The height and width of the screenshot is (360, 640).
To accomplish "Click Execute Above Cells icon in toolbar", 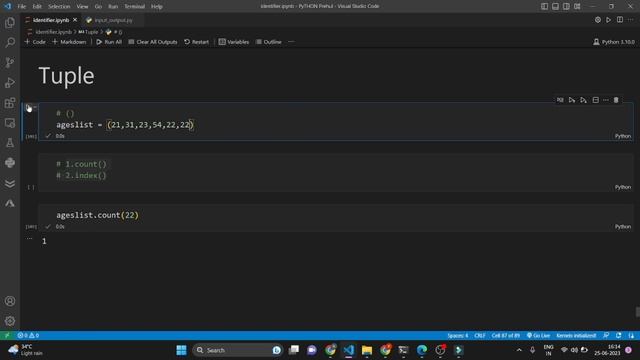I will pyautogui.click(x=572, y=100).
